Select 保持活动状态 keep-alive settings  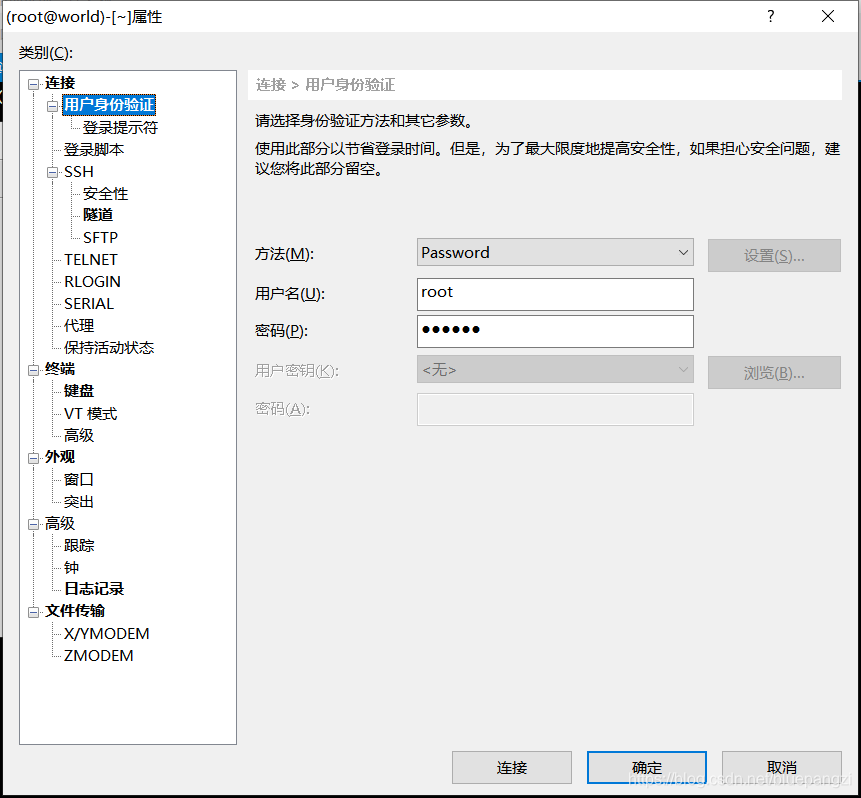pos(106,347)
